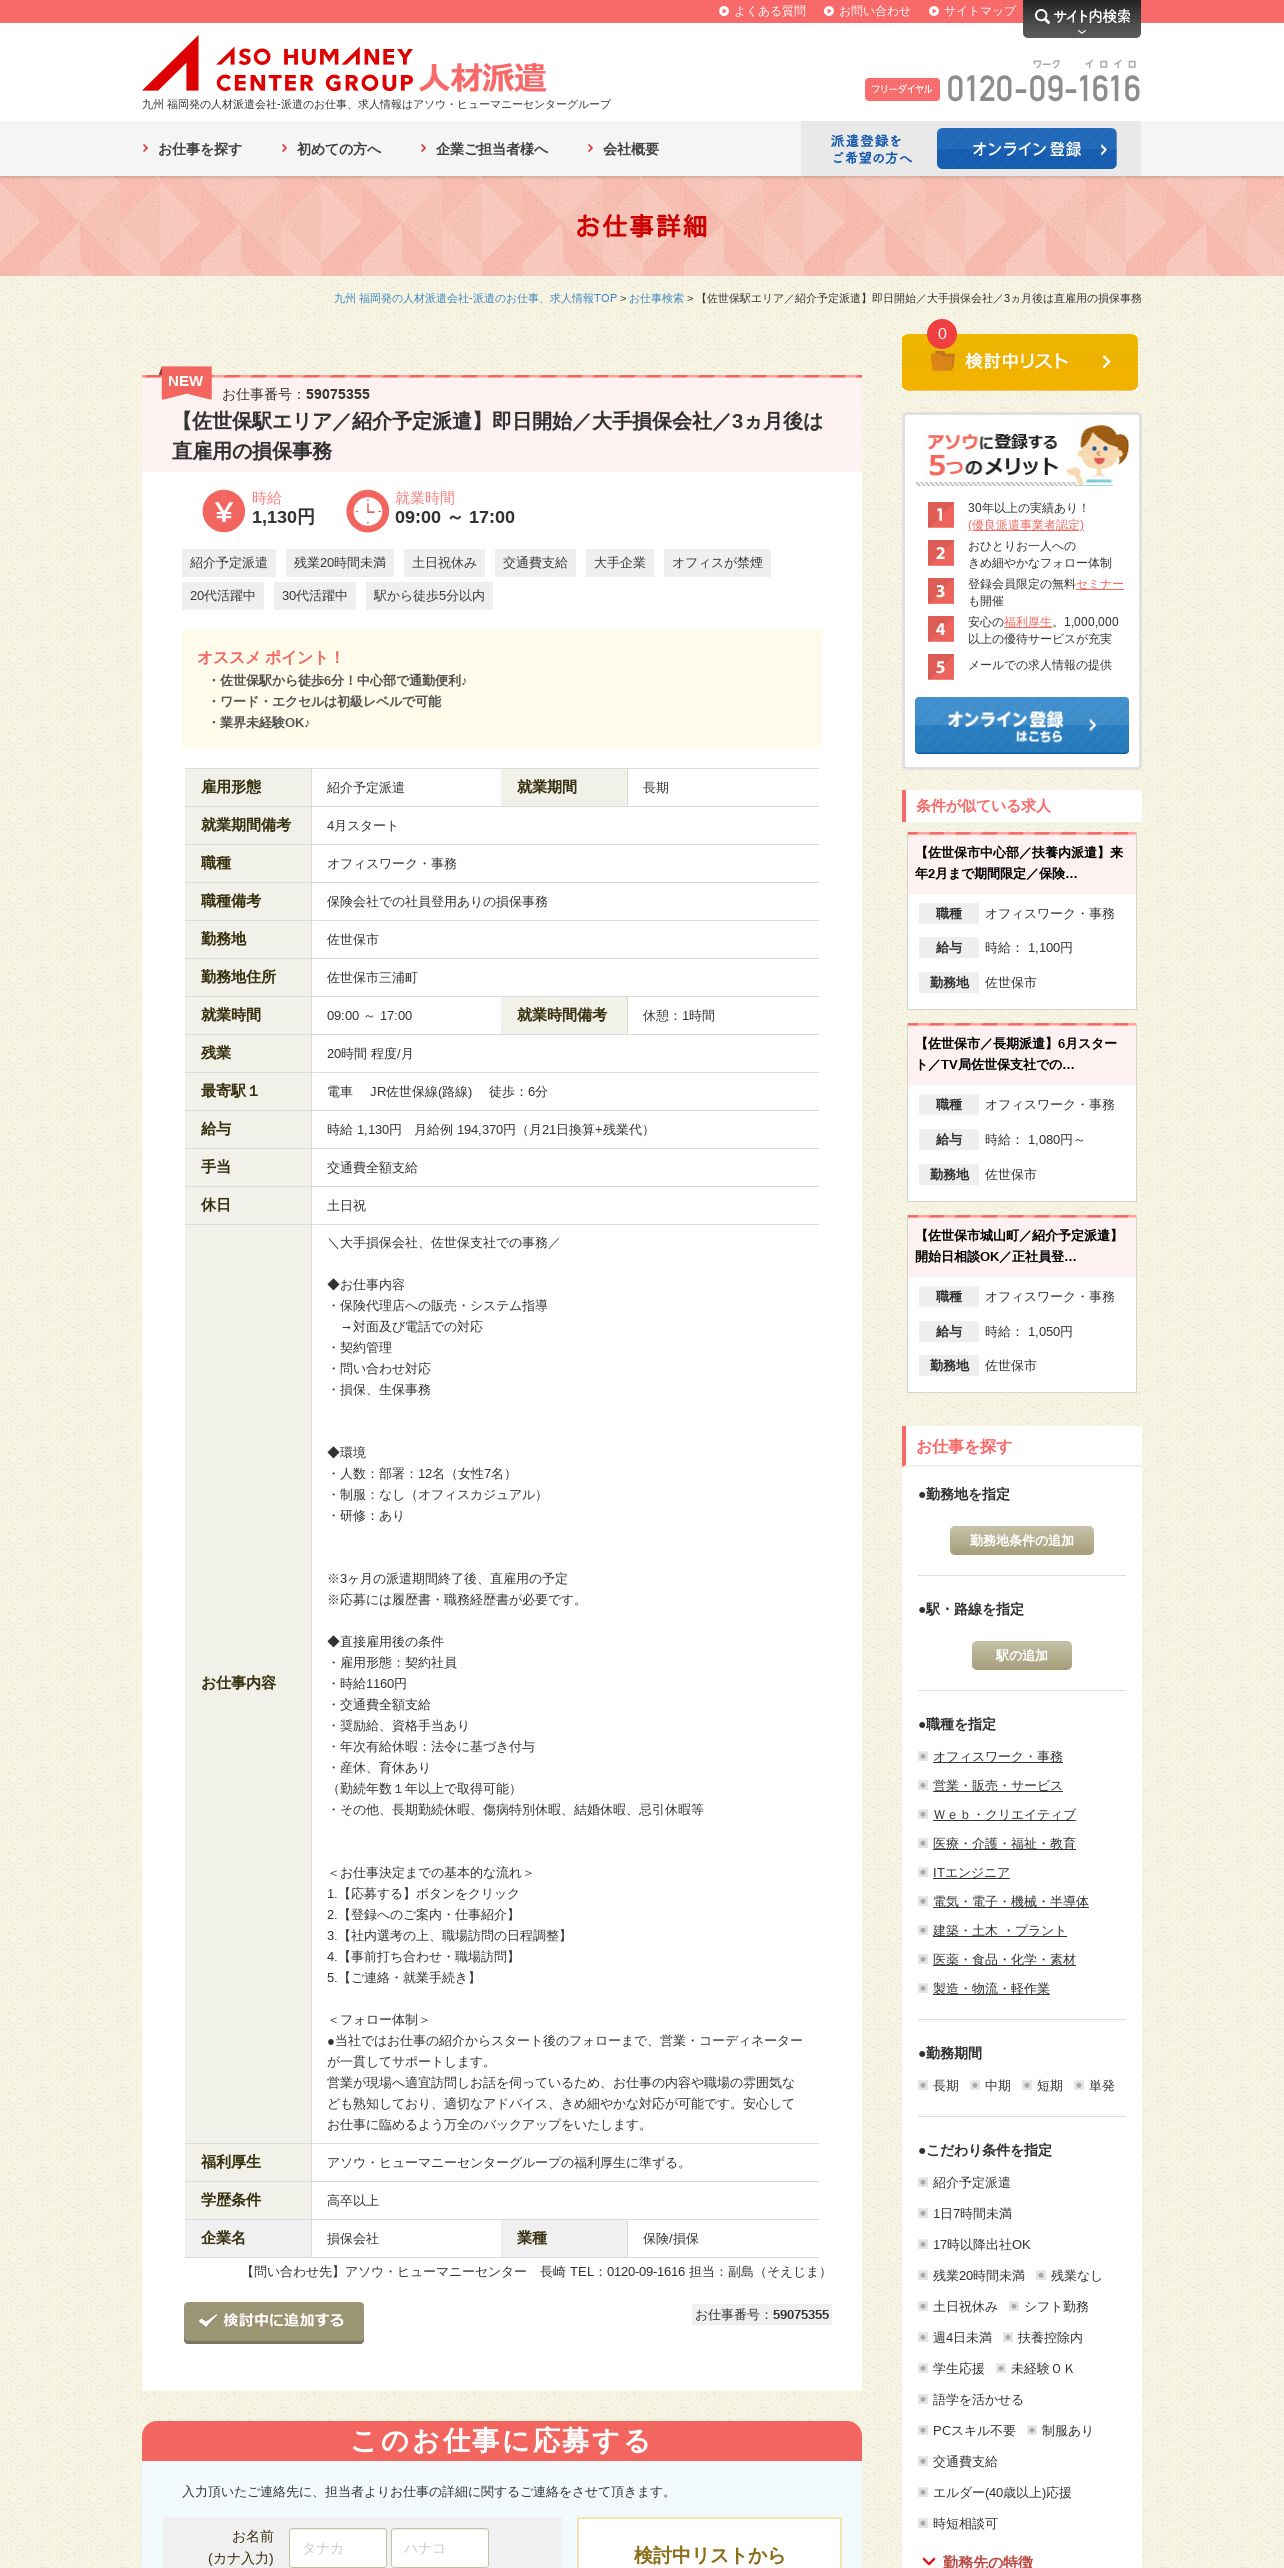Open 検討中リスト yellow button
Image resolution: width=1284 pixels, height=2568 pixels.
point(1020,362)
